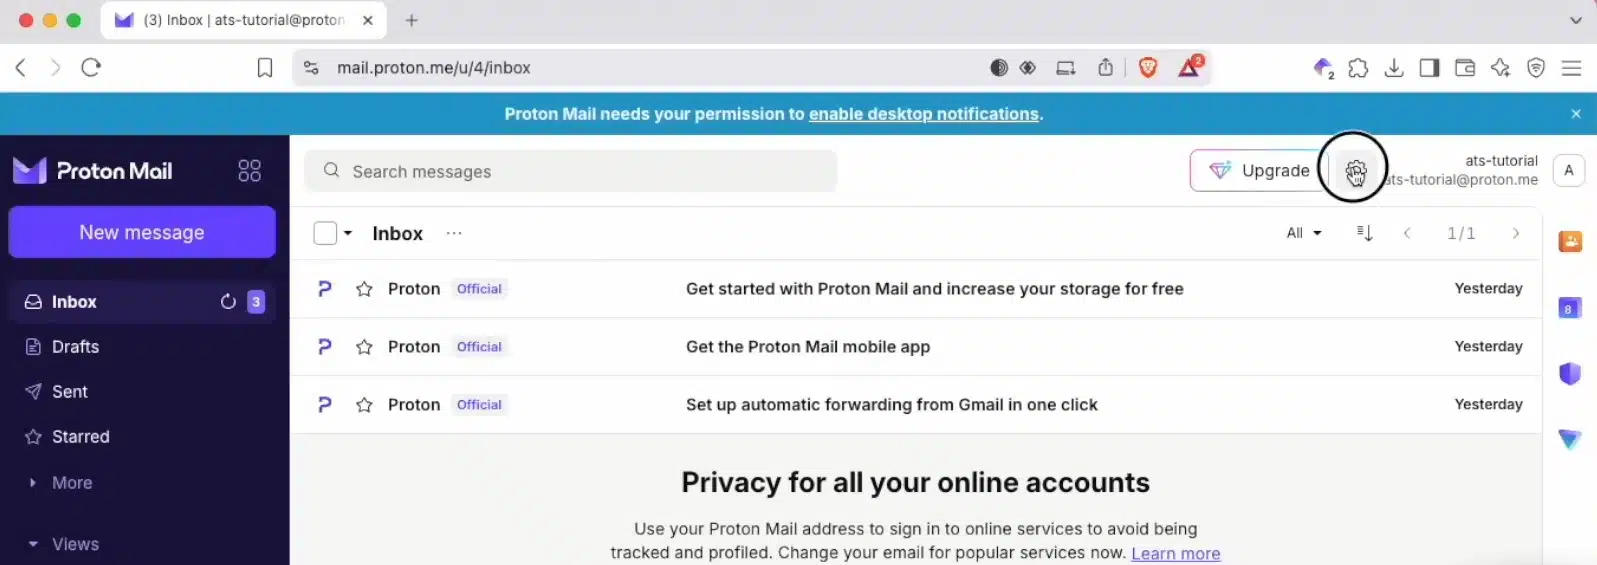Viewport: 1597px width, 565px height.
Task: Open Proton Contacts side panel icon
Action: [1570, 241]
